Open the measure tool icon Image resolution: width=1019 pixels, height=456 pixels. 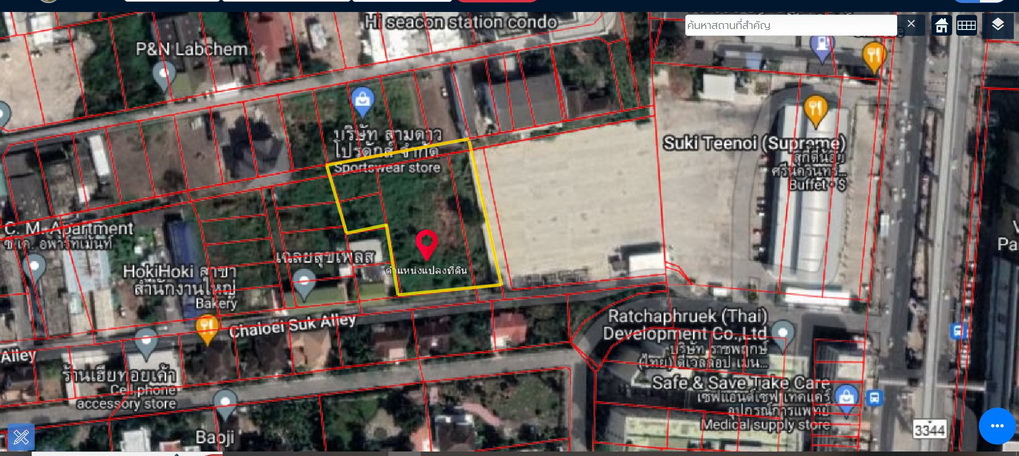tap(21, 437)
